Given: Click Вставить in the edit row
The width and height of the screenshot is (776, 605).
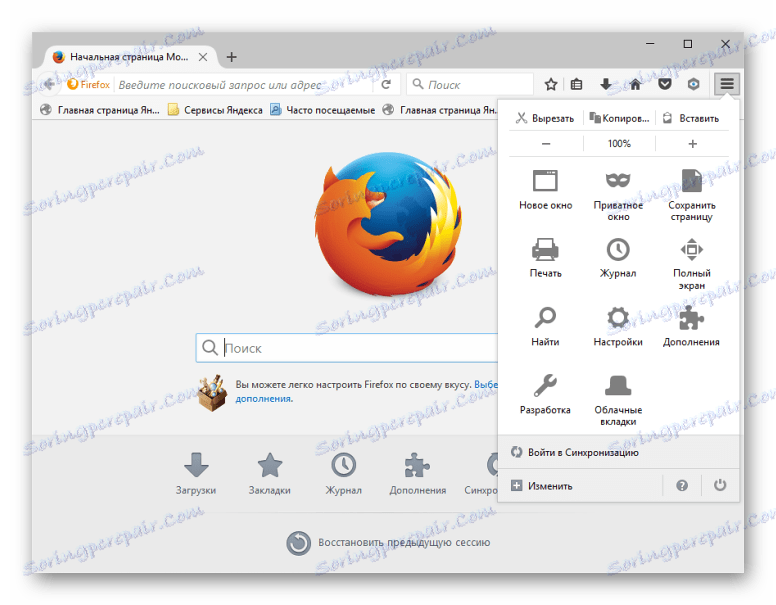Looking at the screenshot, I should [x=692, y=118].
